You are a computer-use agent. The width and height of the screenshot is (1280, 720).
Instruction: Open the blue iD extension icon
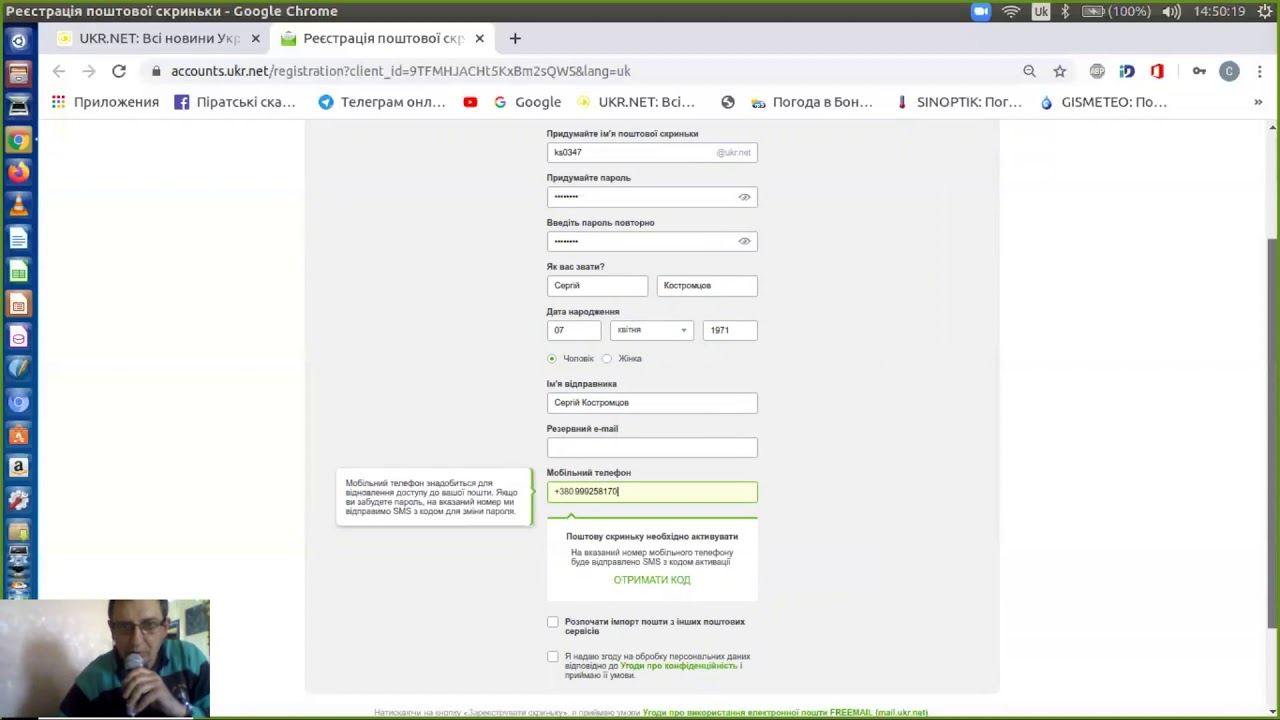click(1127, 71)
